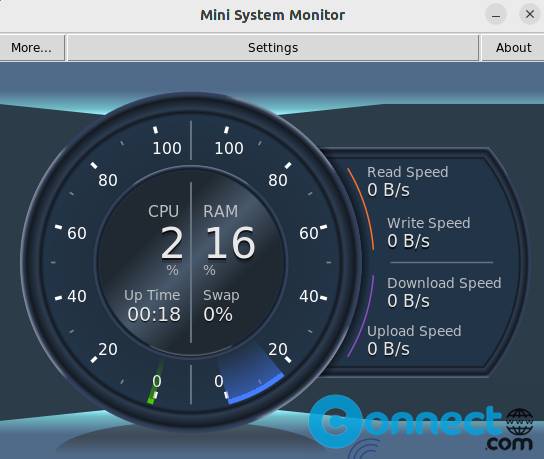This screenshot has height=459, width=544.
Task: Click the Mini System Monitor title bar
Action: pos(272,15)
